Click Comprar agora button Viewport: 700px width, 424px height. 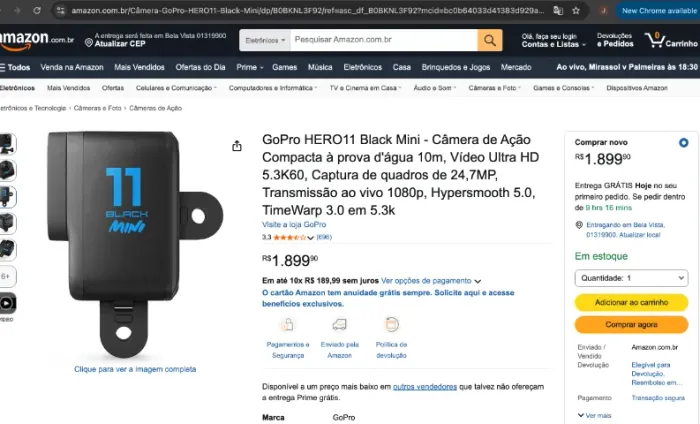click(x=631, y=324)
